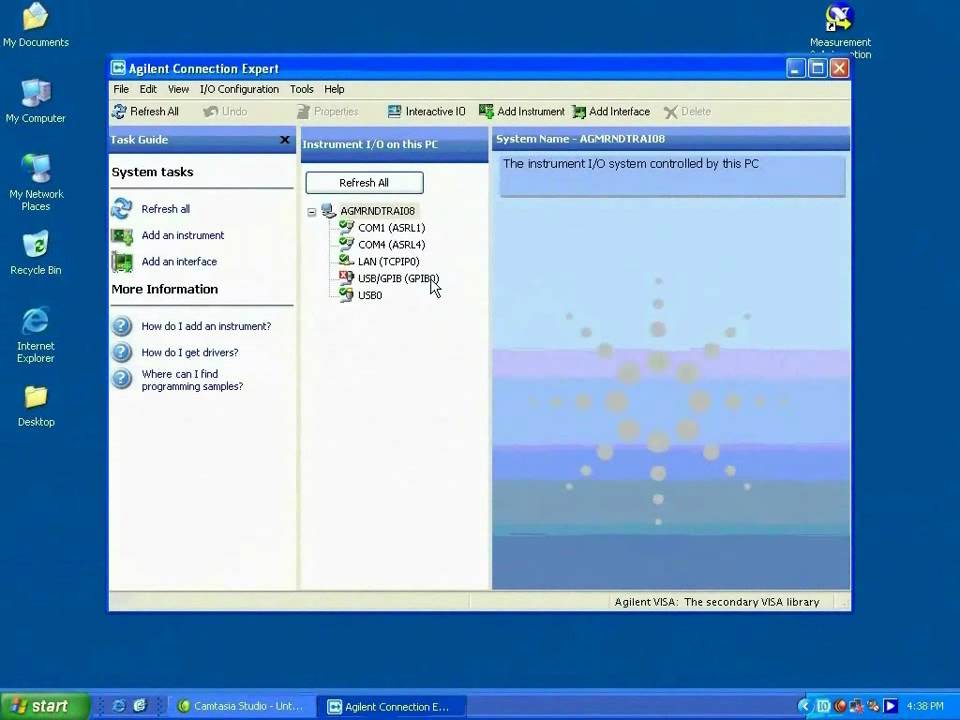Select the LAN (TCPIP0) tree label

point(389,261)
